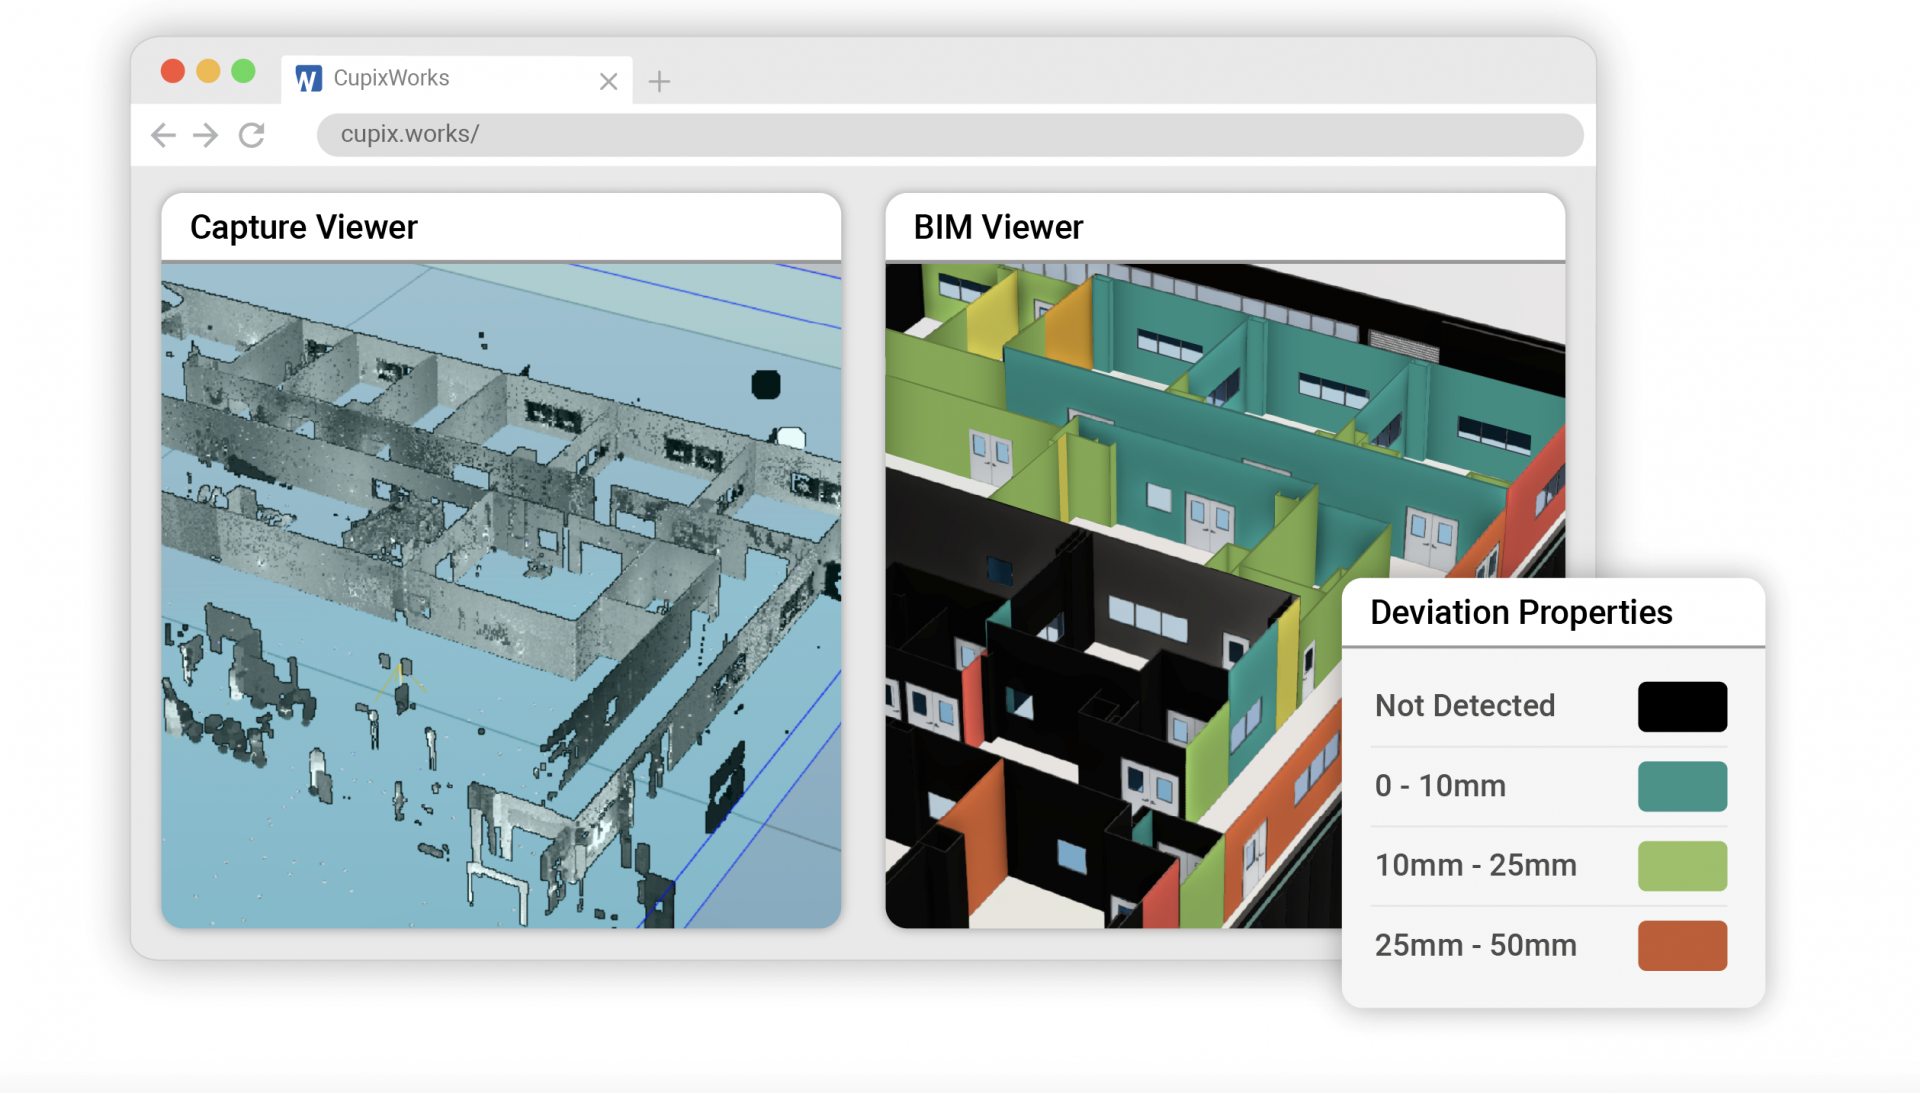Click the CupixWorks favicon in the browser tab

pos(308,78)
